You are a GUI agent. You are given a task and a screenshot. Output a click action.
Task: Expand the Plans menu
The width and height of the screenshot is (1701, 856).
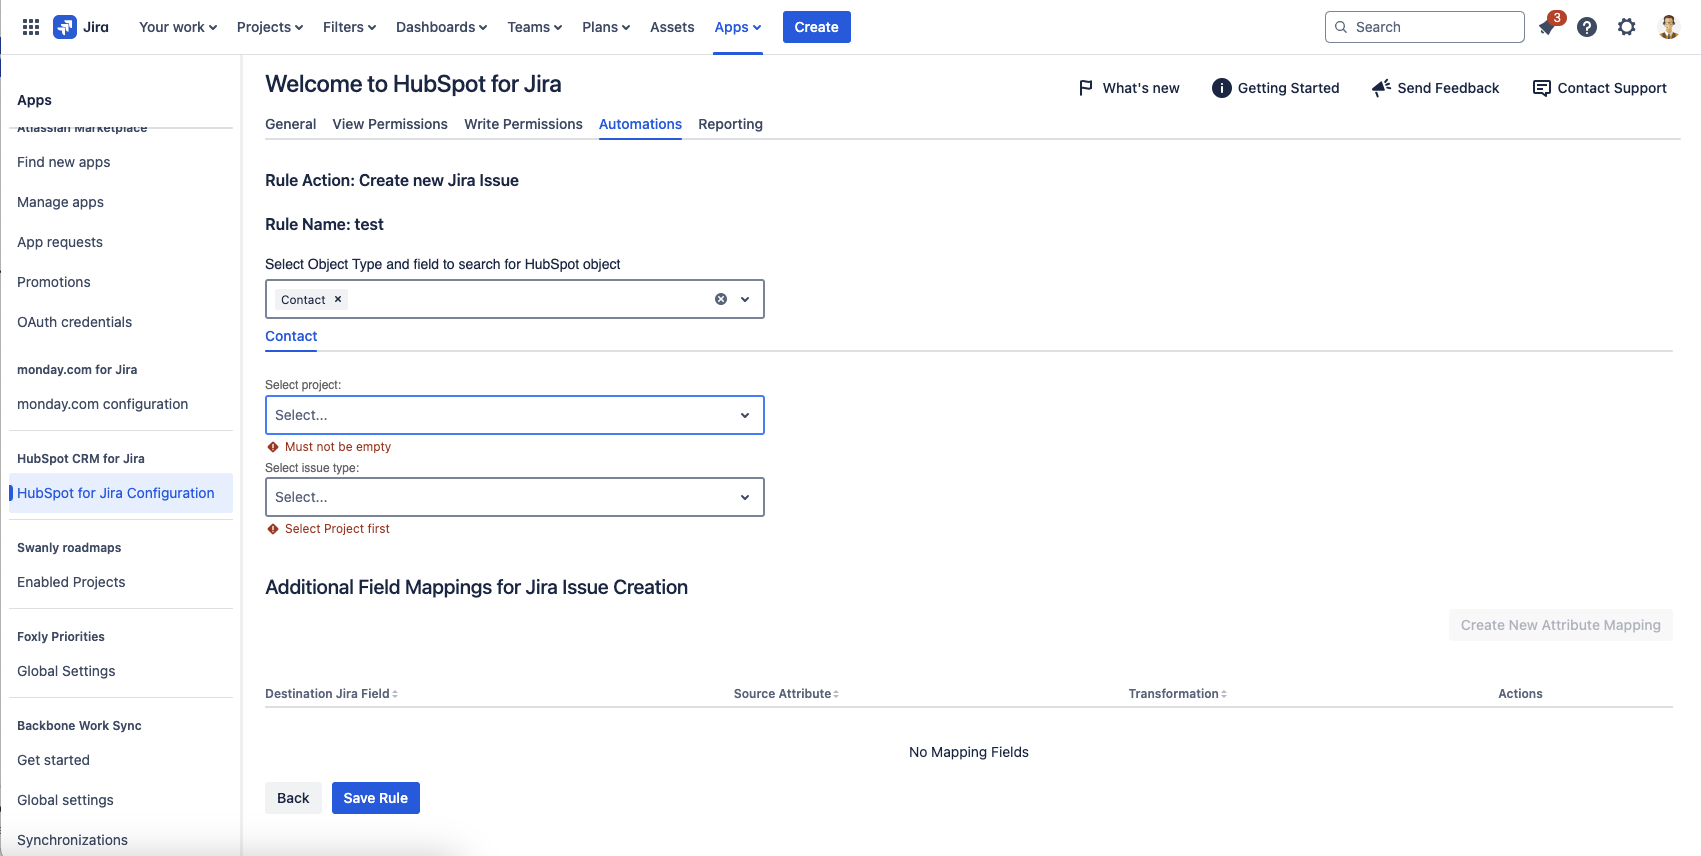[606, 27]
